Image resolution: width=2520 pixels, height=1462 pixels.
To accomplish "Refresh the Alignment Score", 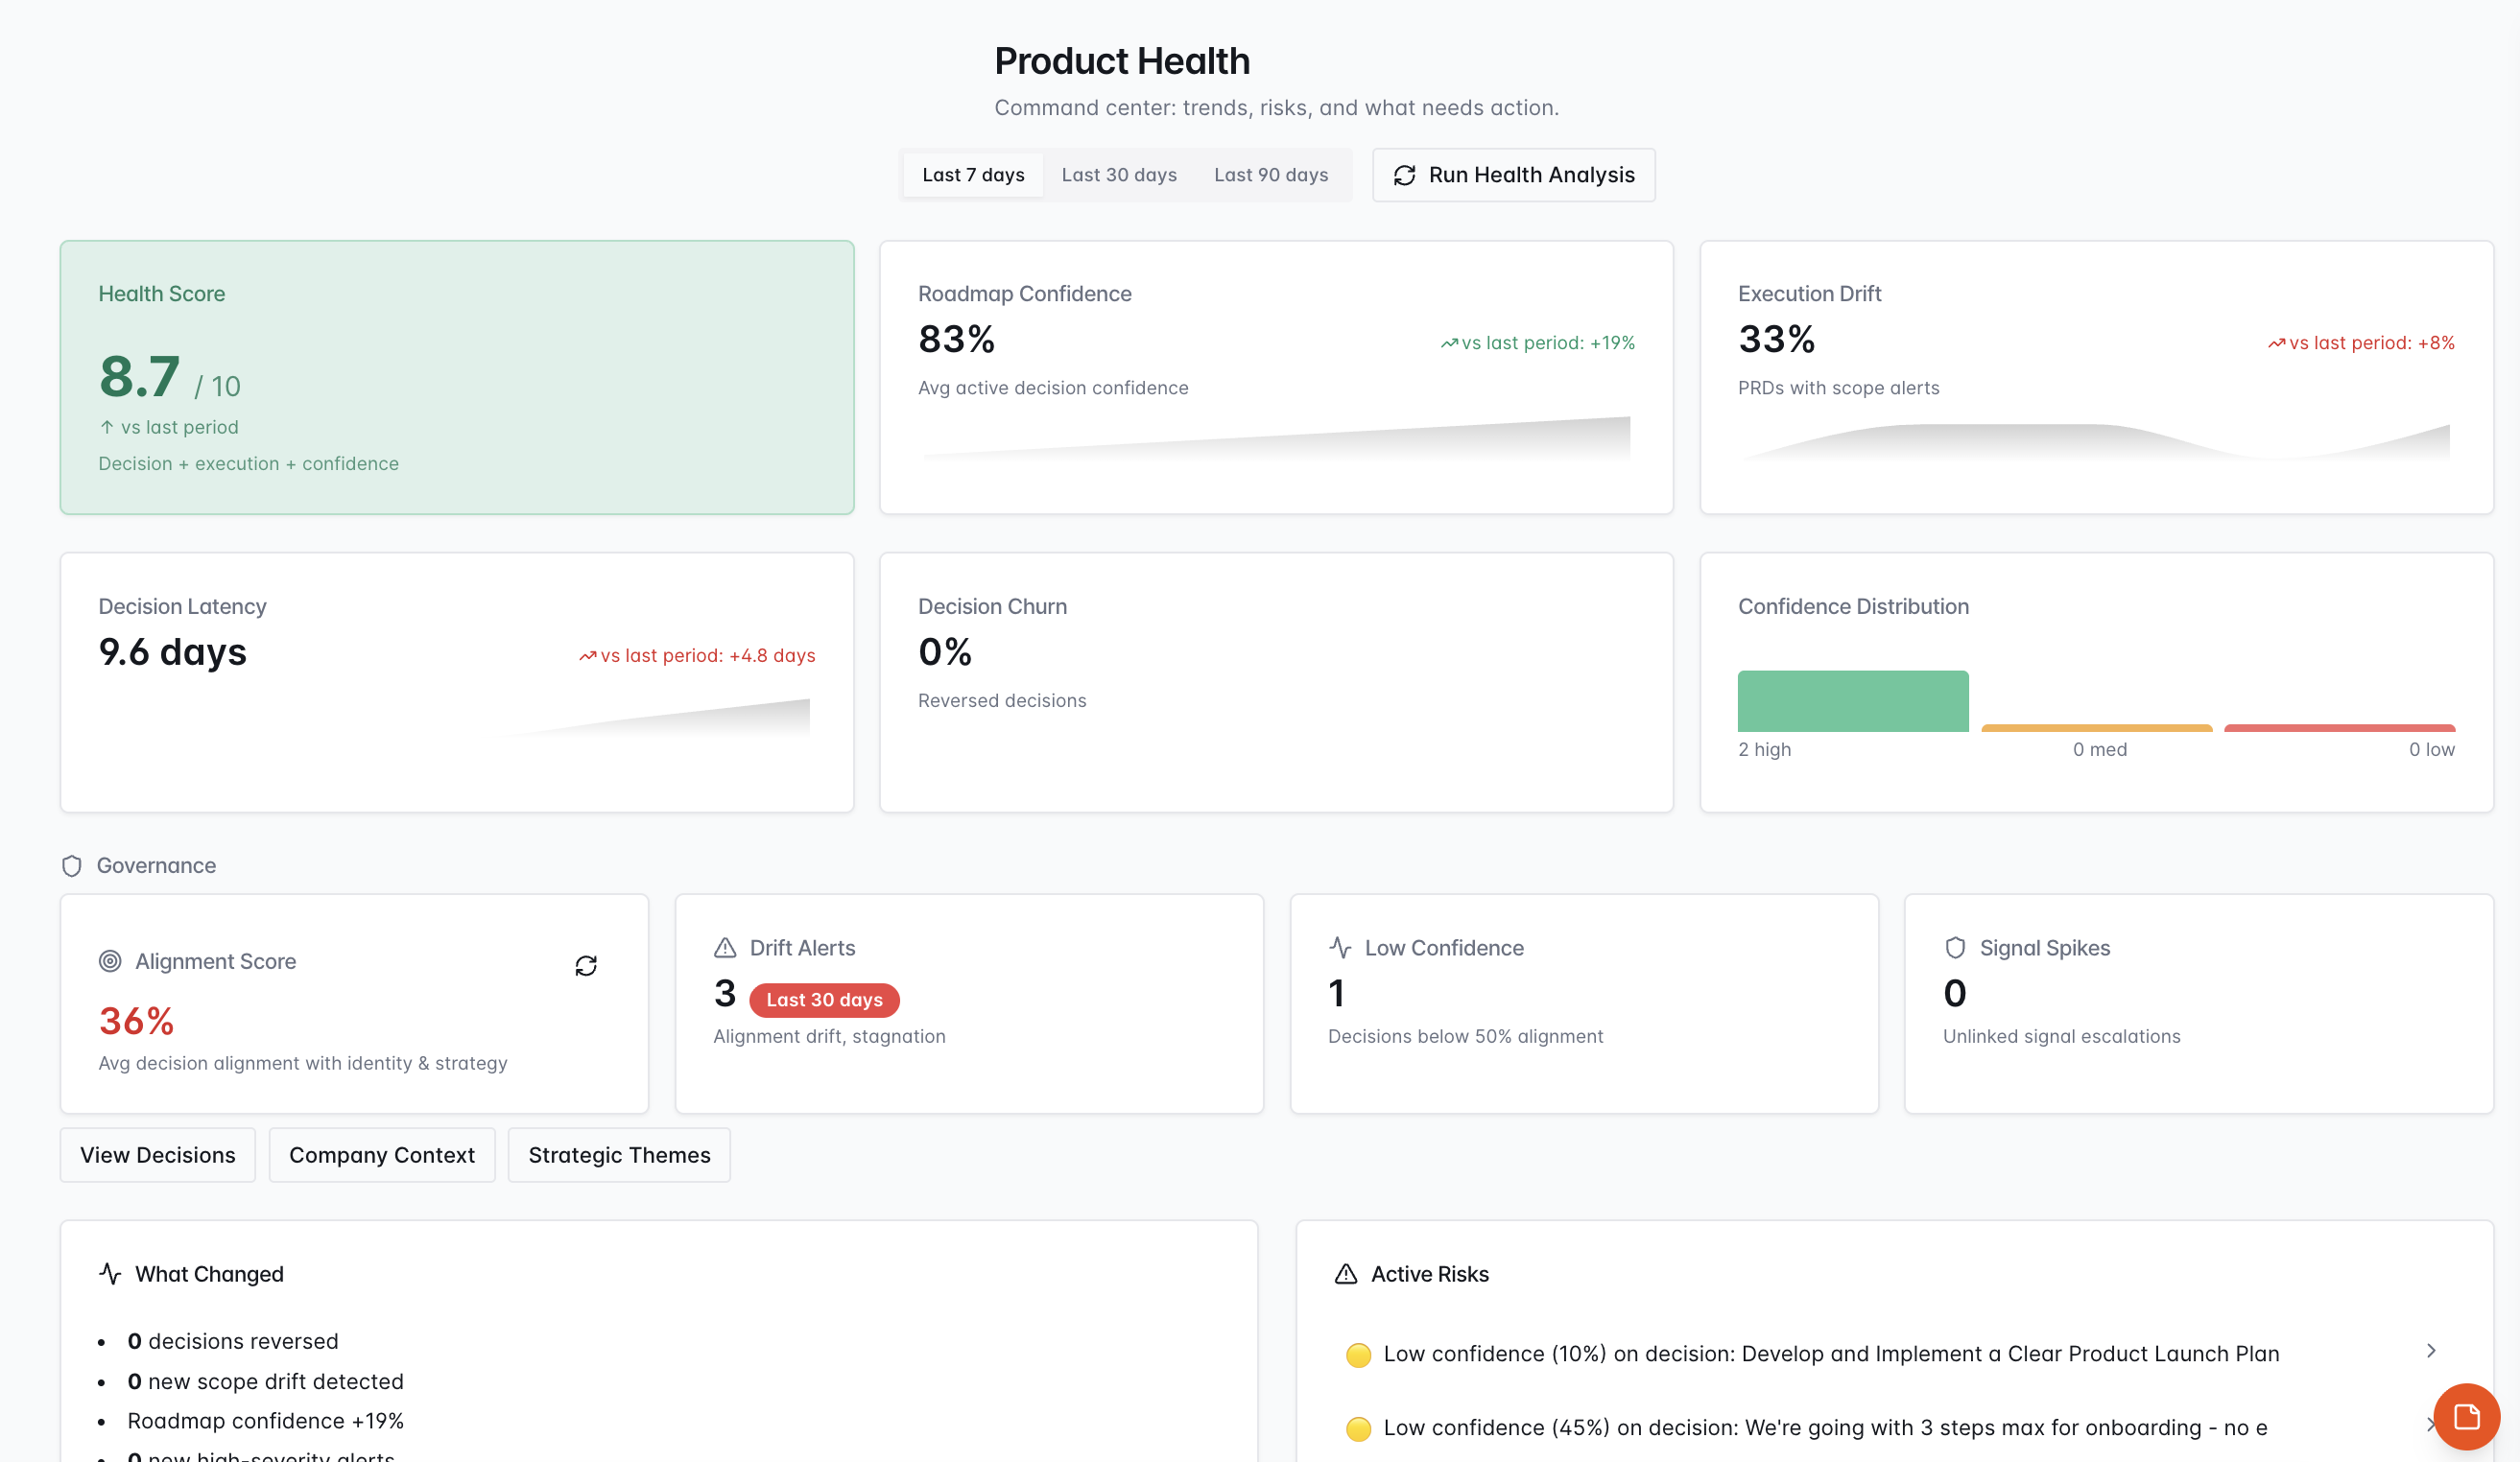I will (x=586, y=965).
